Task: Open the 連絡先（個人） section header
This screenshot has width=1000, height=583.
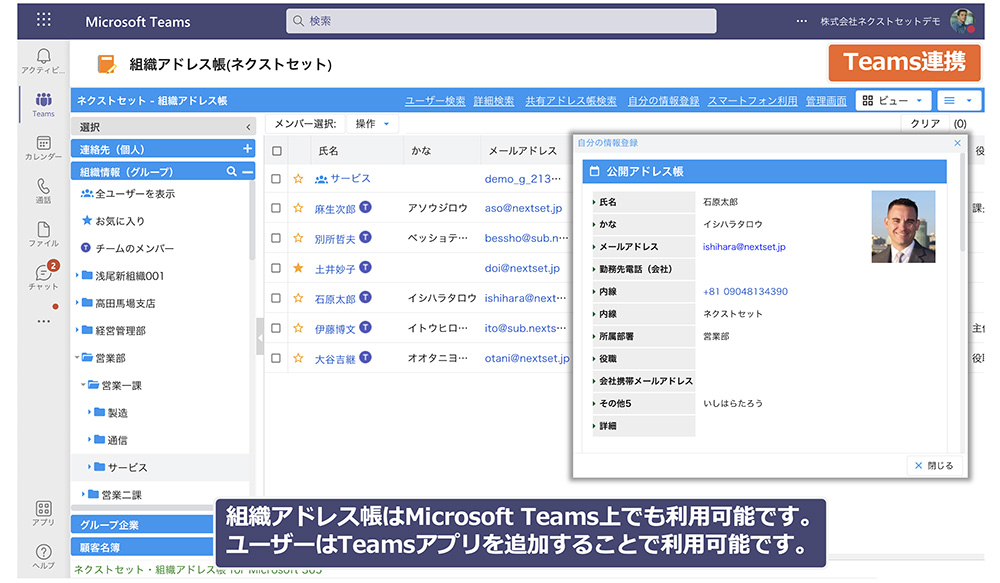Action: (163, 149)
